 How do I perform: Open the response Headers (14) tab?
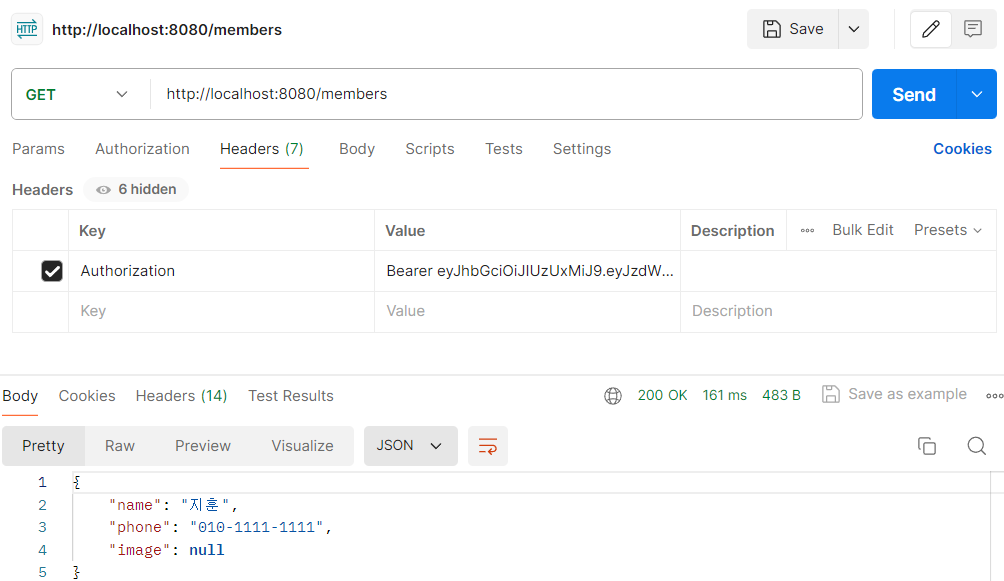click(181, 396)
